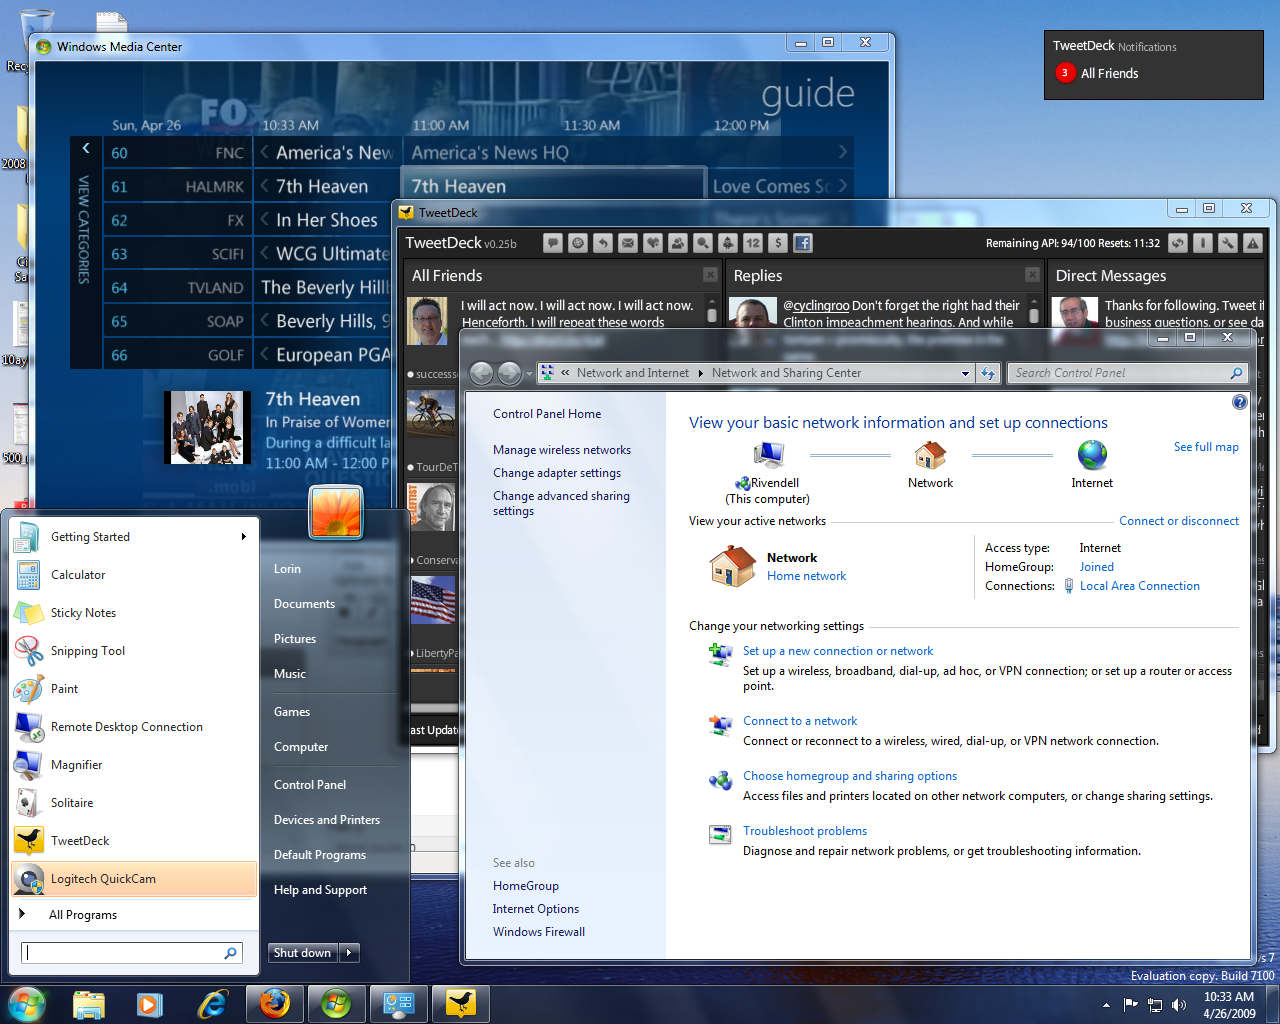Click Media Center guide previous arrow
Image resolution: width=1280 pixels, height=1024 pixels.
86,148
